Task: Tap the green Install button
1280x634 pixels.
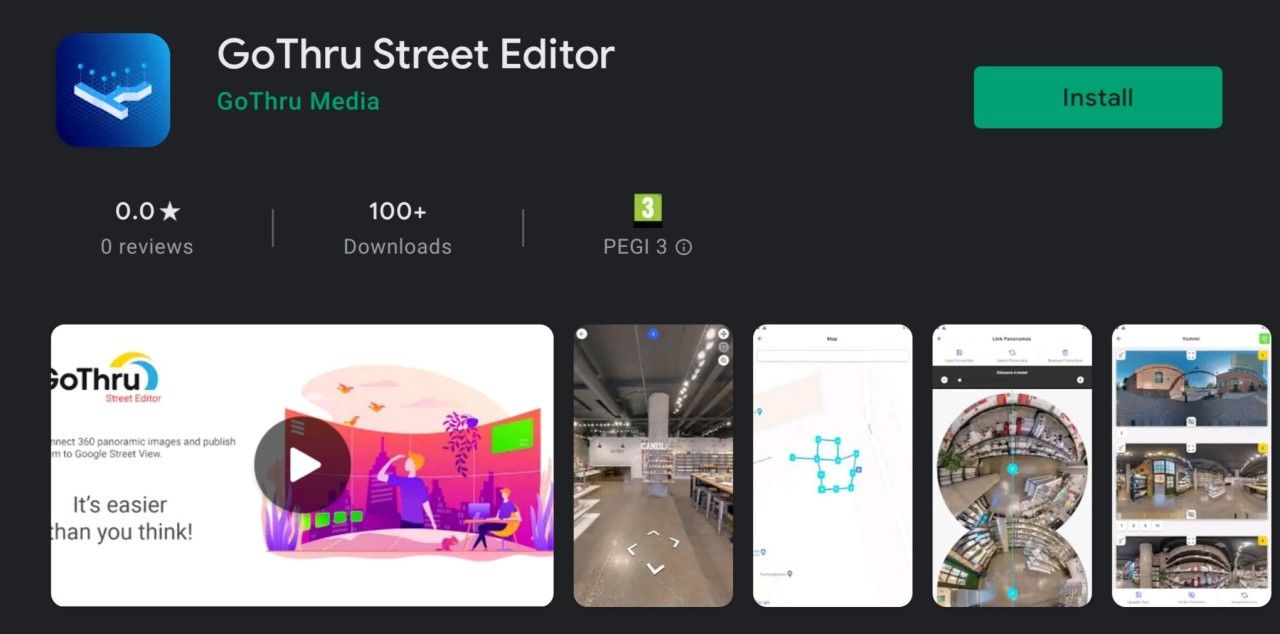Action: (x=1098, y=97)
